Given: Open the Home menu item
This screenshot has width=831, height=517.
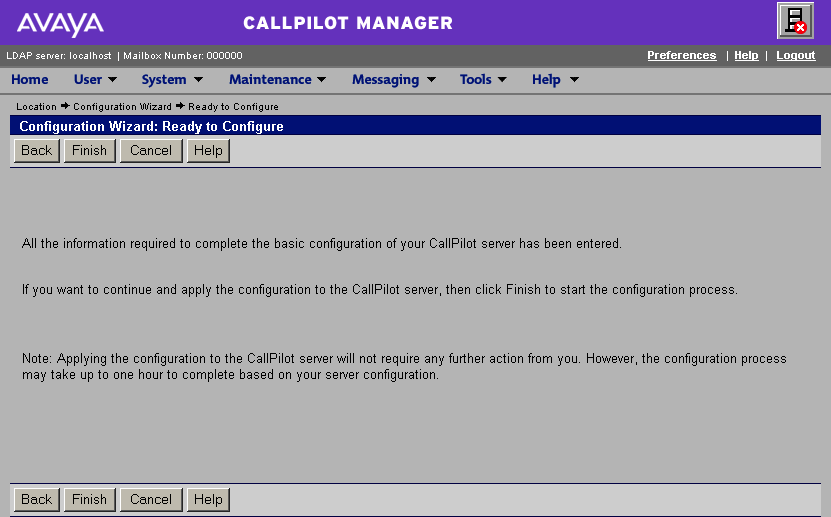Looking at the screenshot, I should click(30, 79).
